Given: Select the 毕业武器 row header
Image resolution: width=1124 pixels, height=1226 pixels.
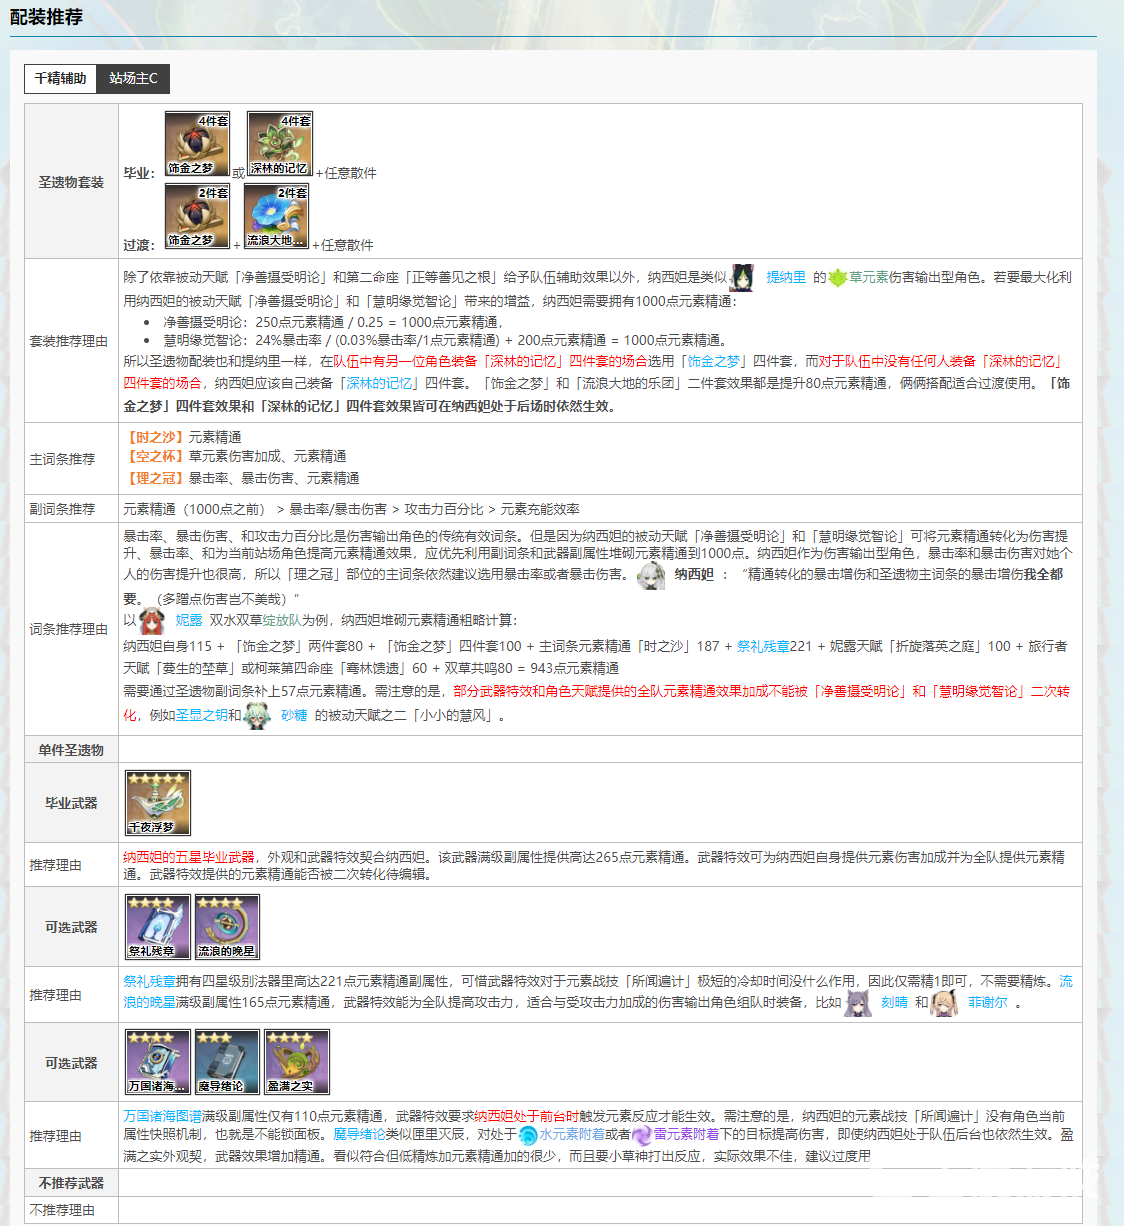Looking at the screenshot, I should point(71,803).
